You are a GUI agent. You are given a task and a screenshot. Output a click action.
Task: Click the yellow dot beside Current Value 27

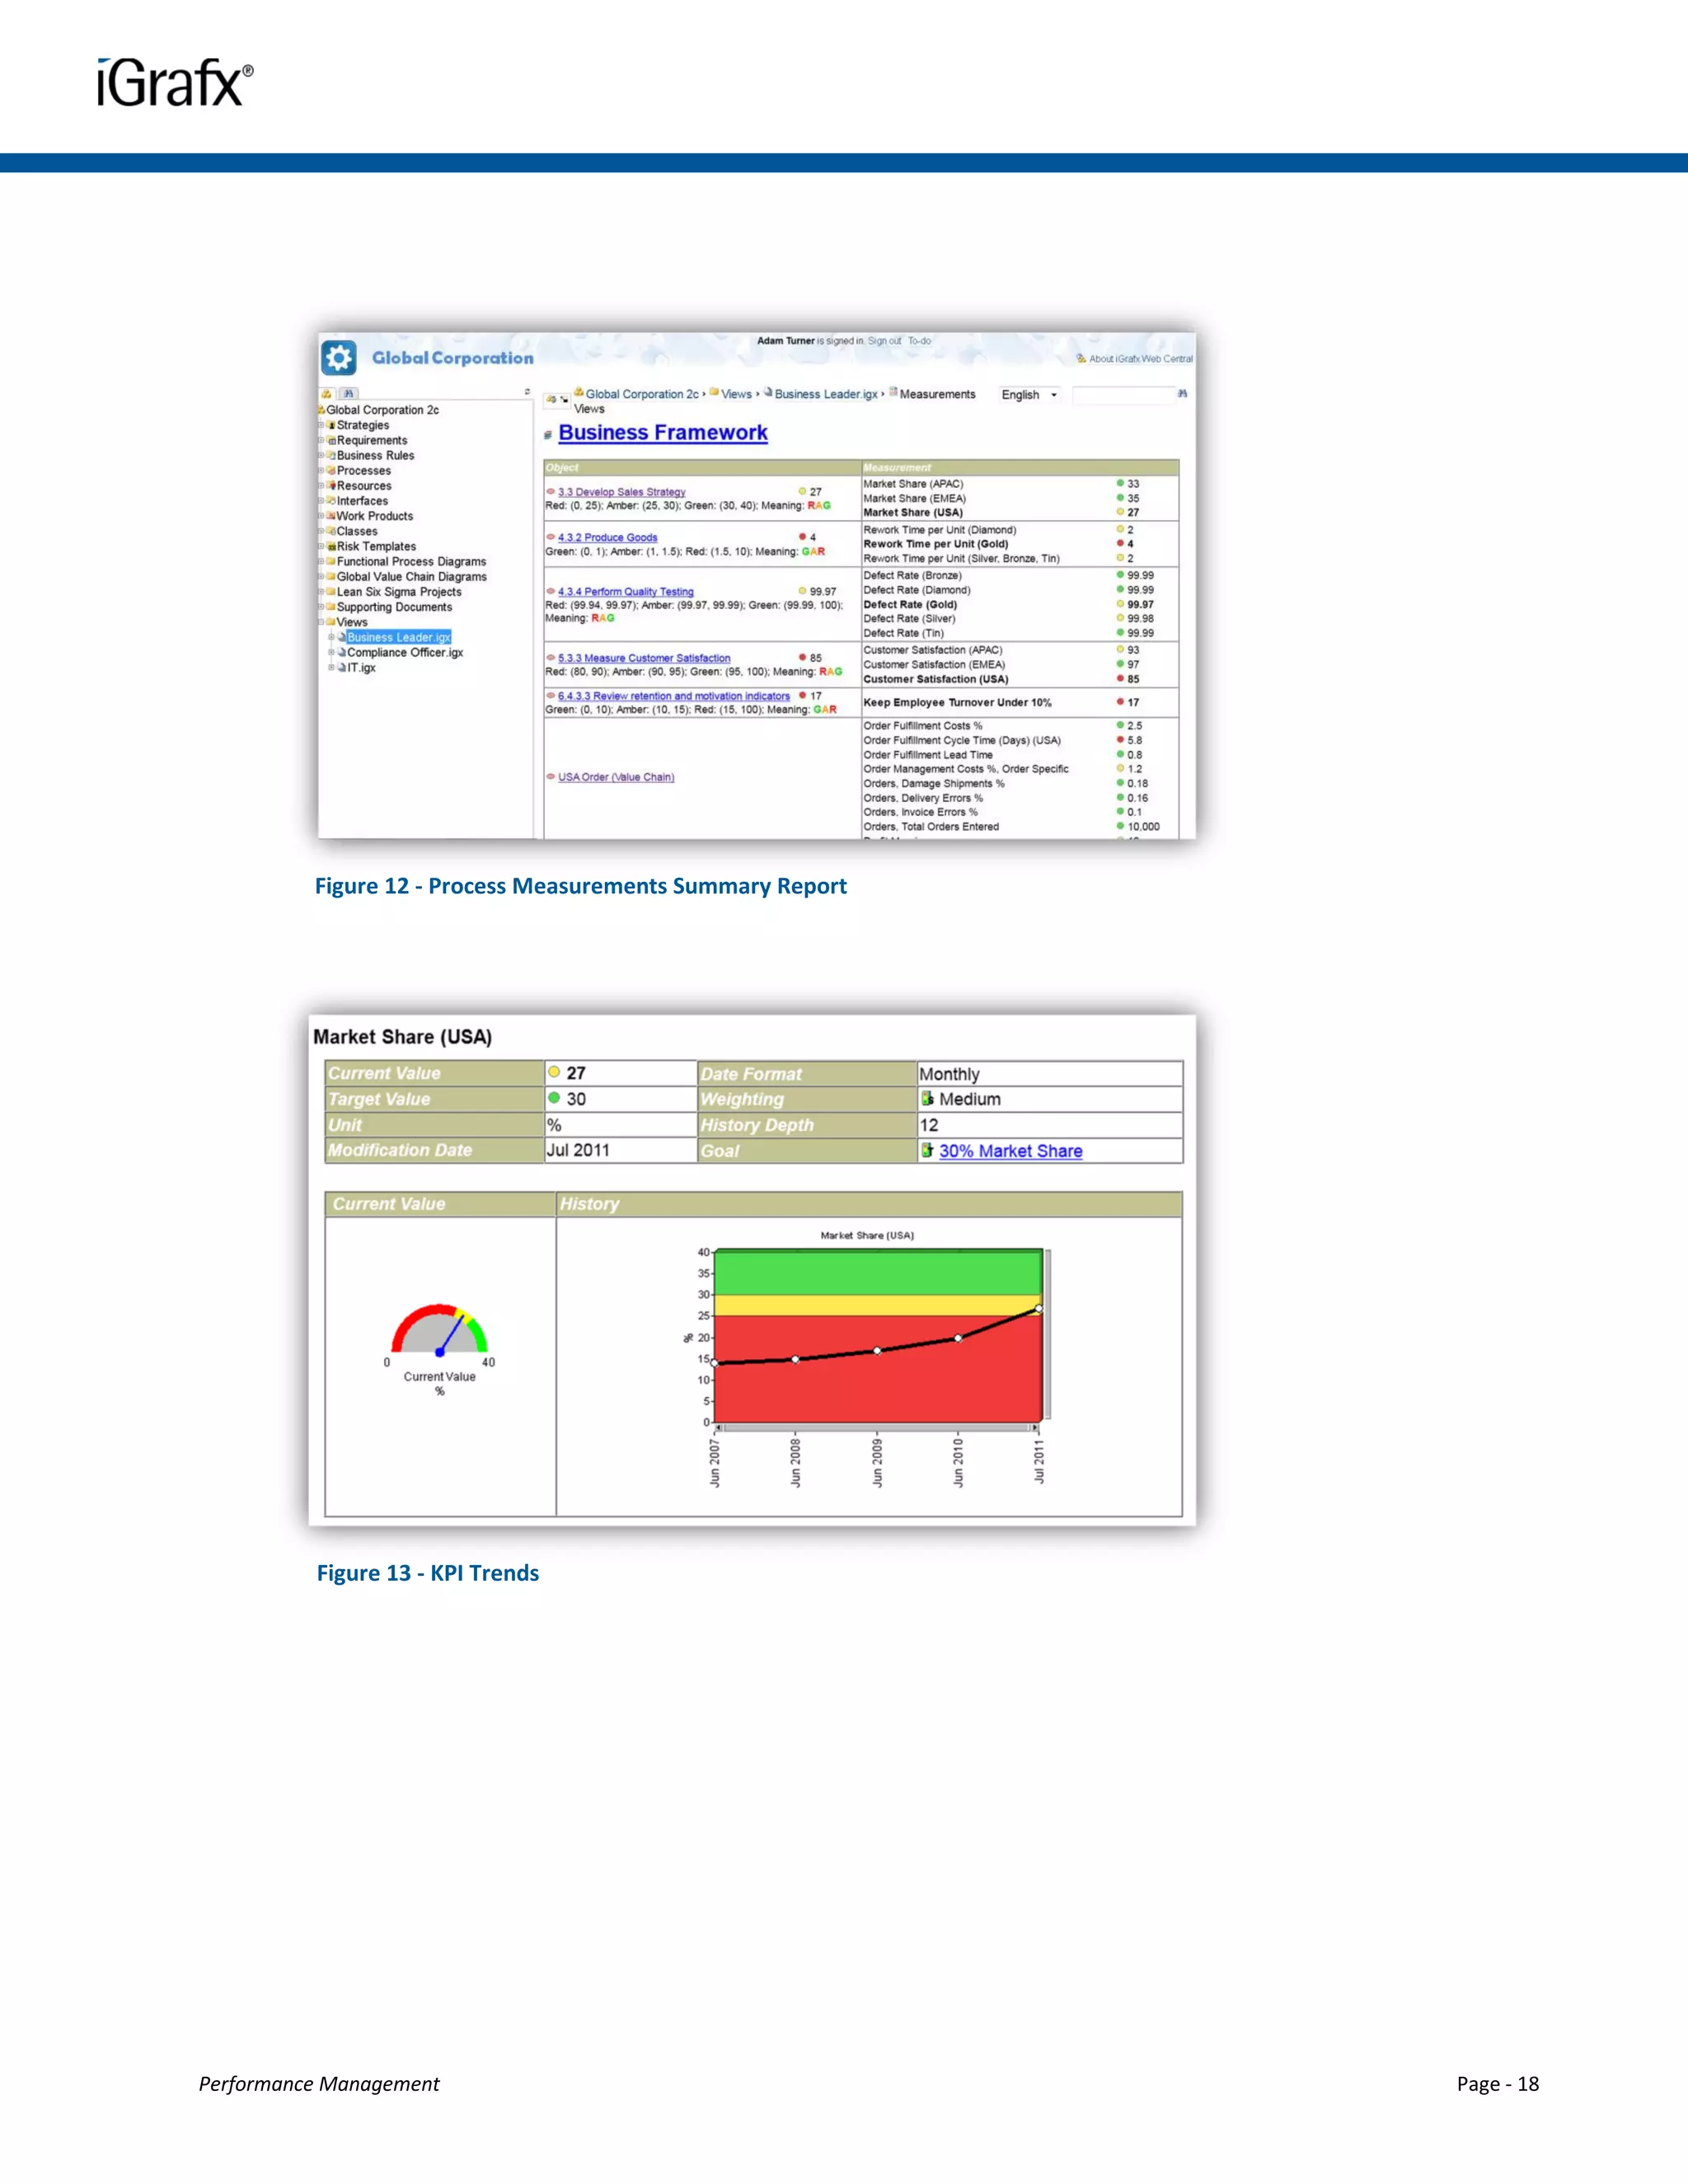click(554, 1072)
